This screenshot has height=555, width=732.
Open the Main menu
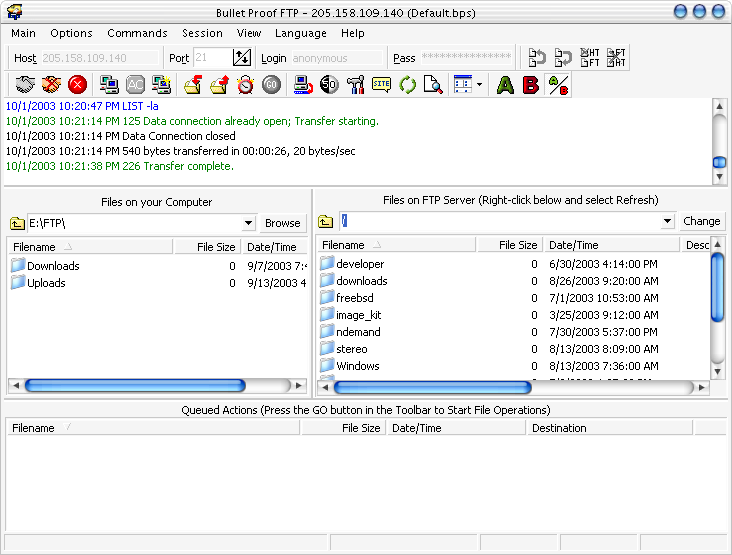[x=23, y=33]
